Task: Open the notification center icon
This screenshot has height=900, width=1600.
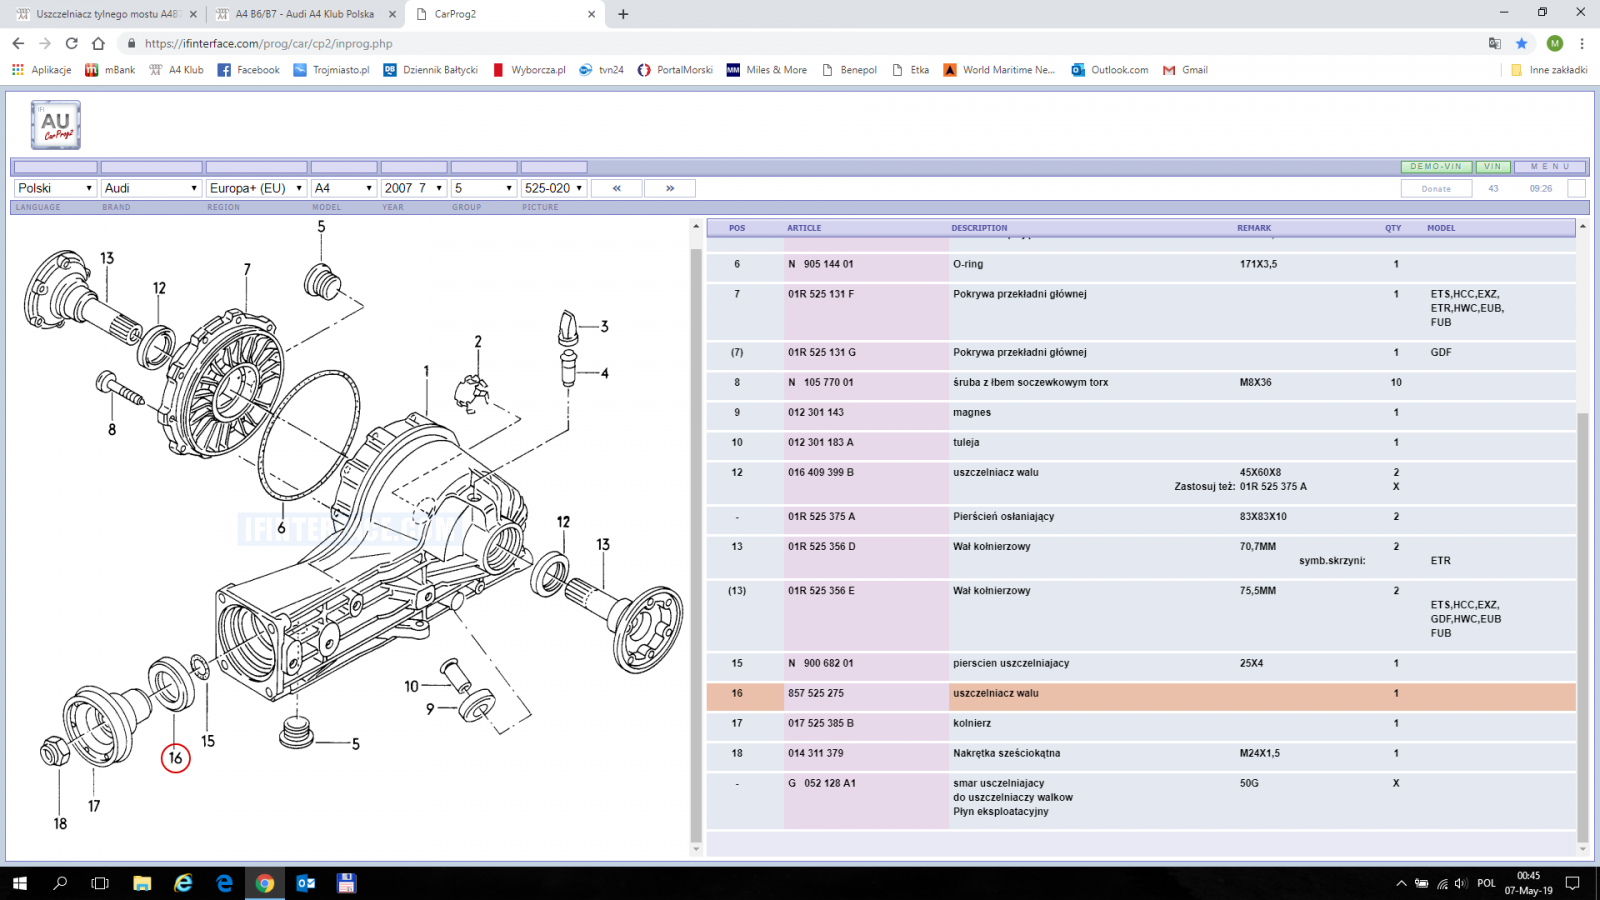Action: (1572, 883)
